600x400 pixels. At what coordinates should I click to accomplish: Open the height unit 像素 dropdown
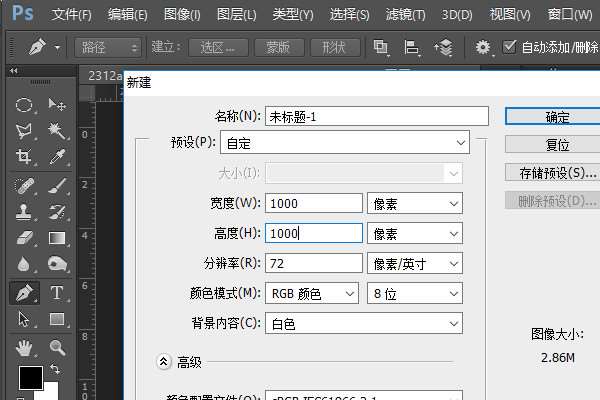(x=415, y=233)
